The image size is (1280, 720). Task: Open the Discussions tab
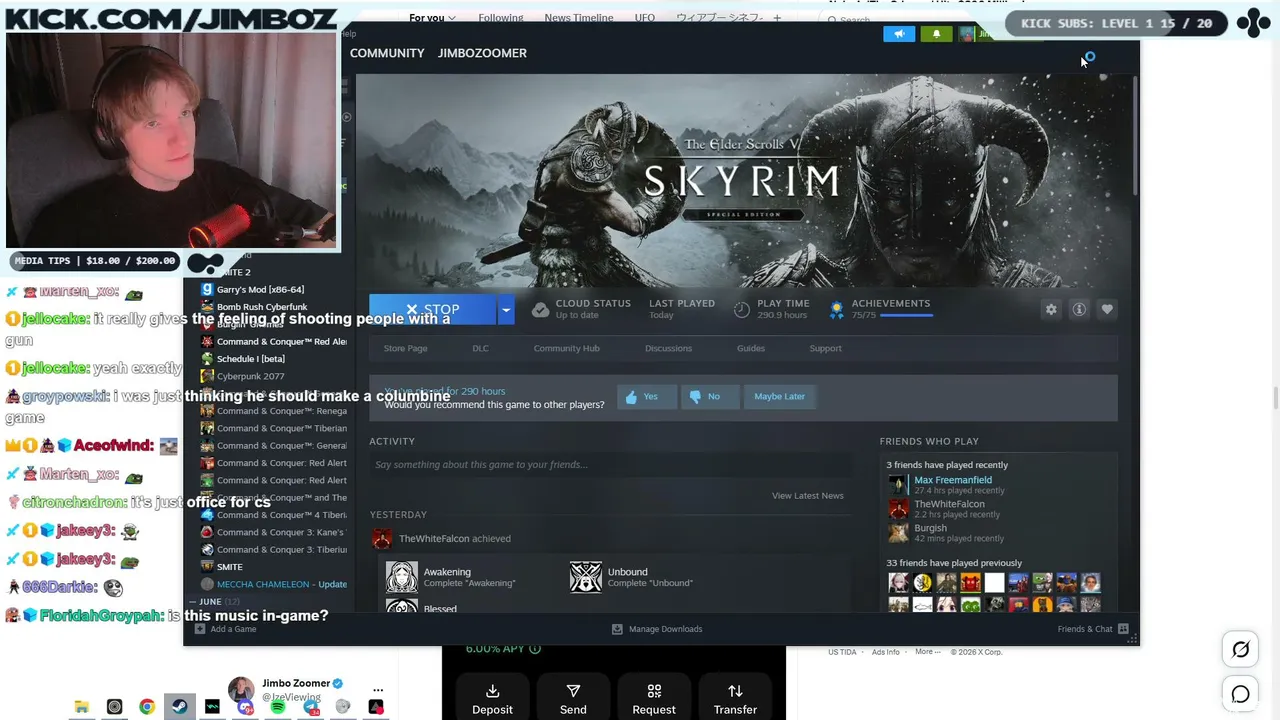(668, 348)
